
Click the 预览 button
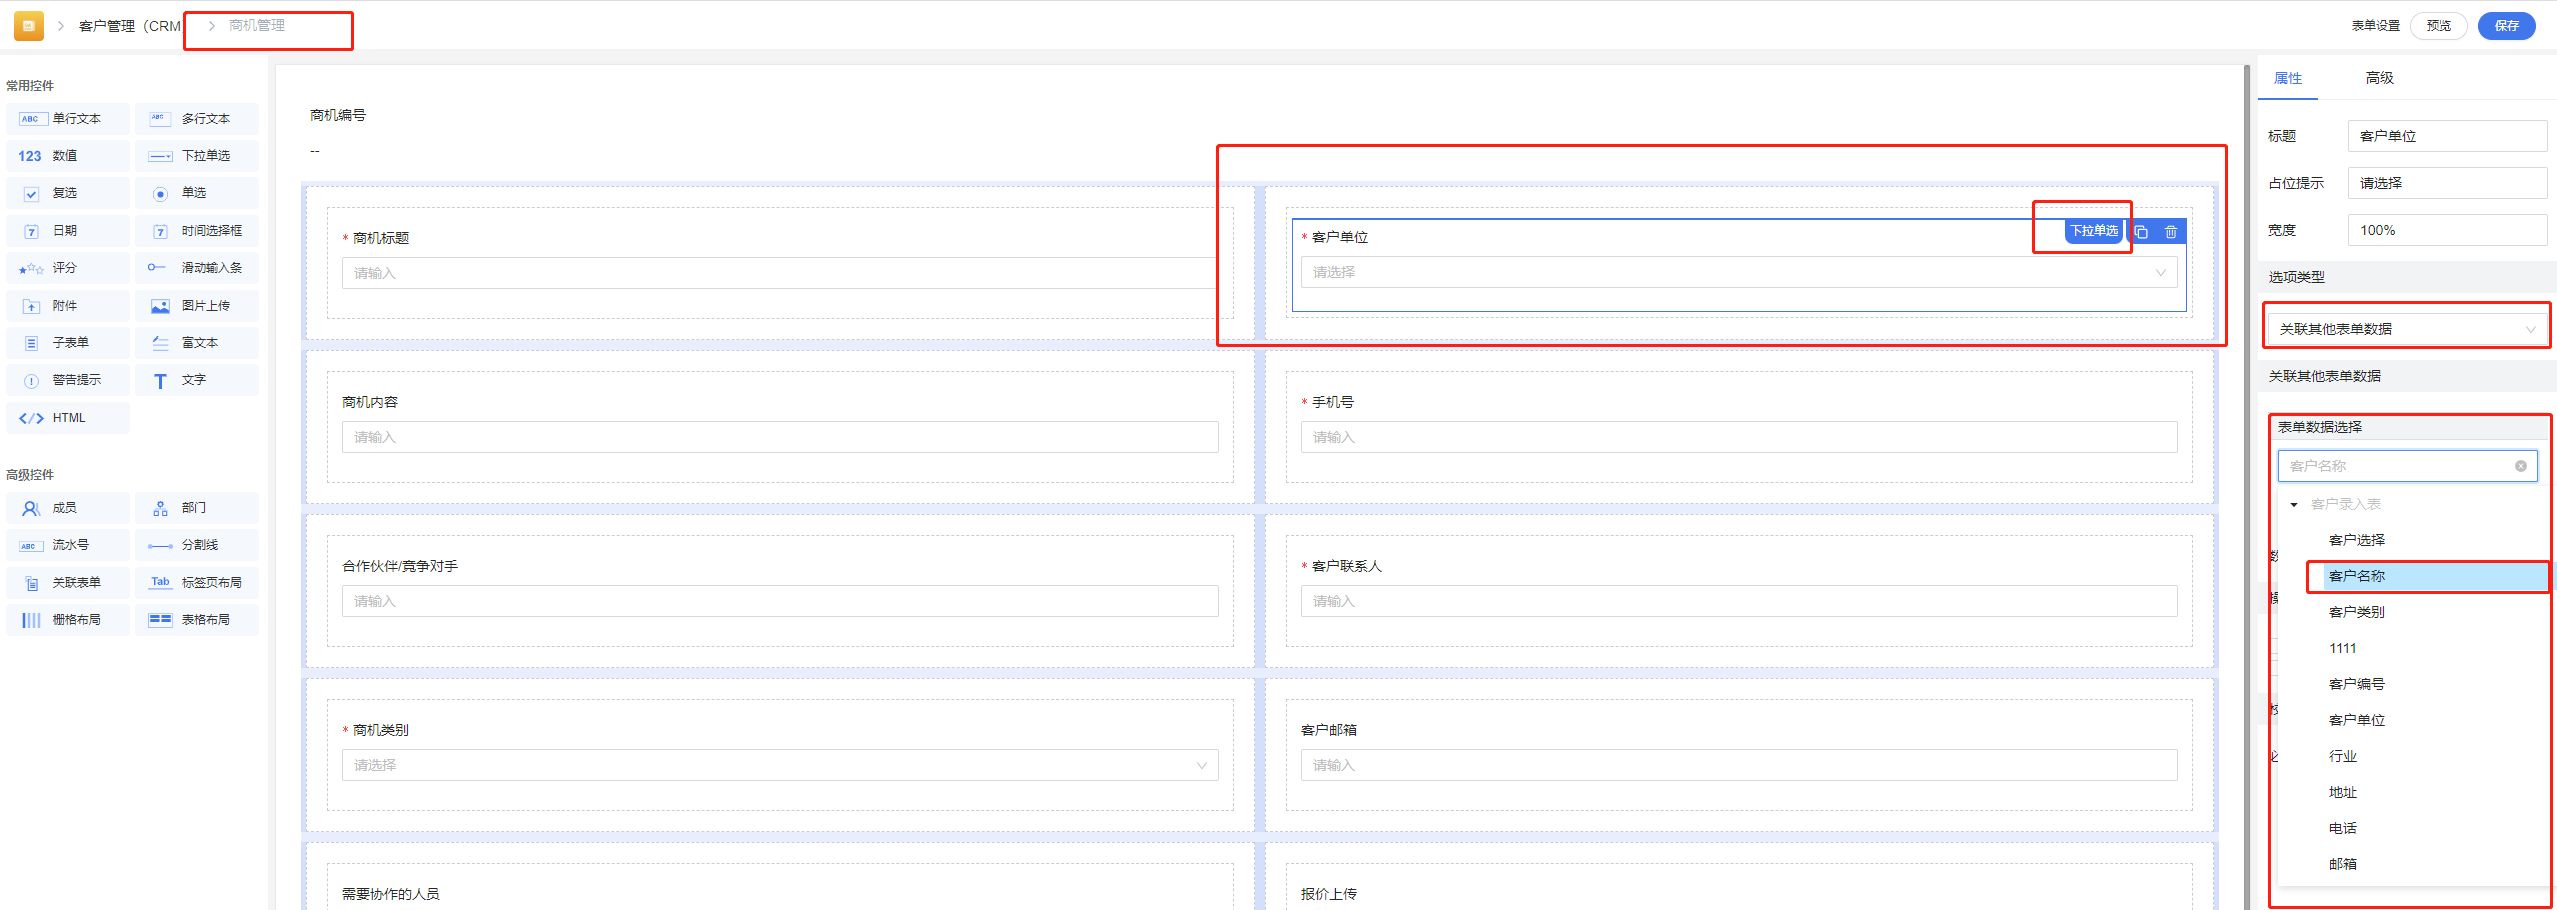[x=2438, y=26]
